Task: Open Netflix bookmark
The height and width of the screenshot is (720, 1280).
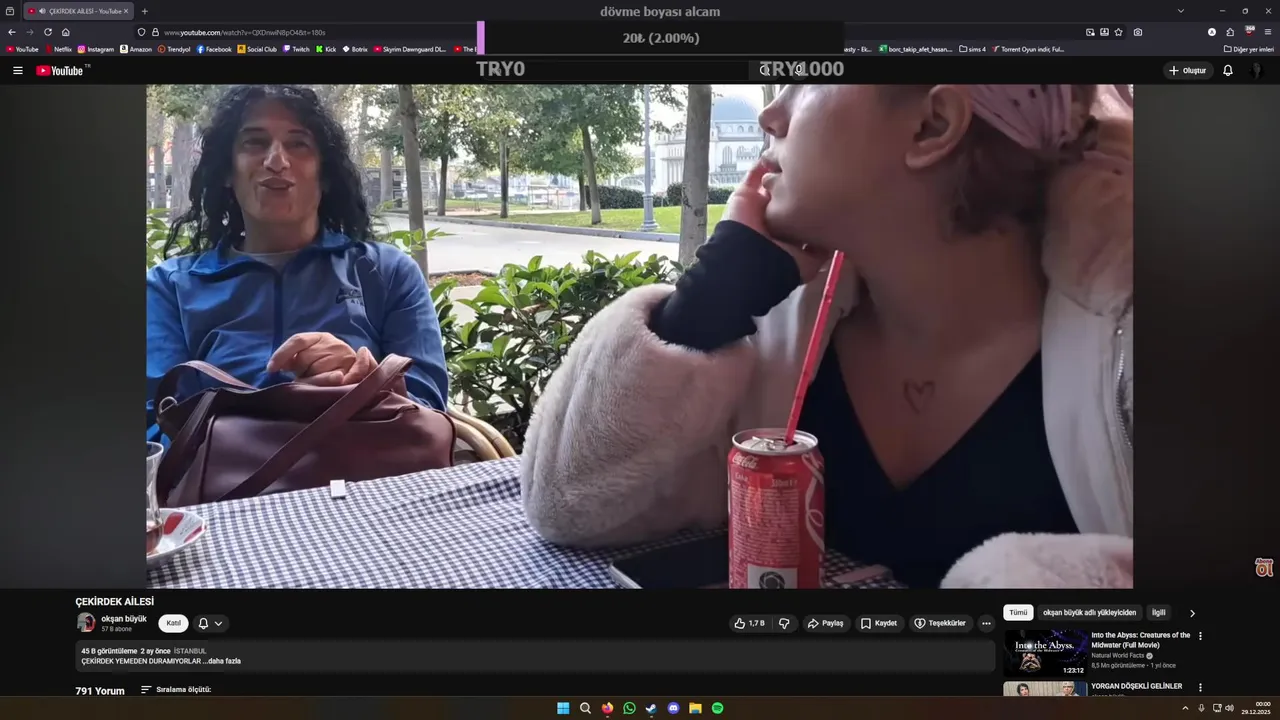Action: click(x=57, y=49)
